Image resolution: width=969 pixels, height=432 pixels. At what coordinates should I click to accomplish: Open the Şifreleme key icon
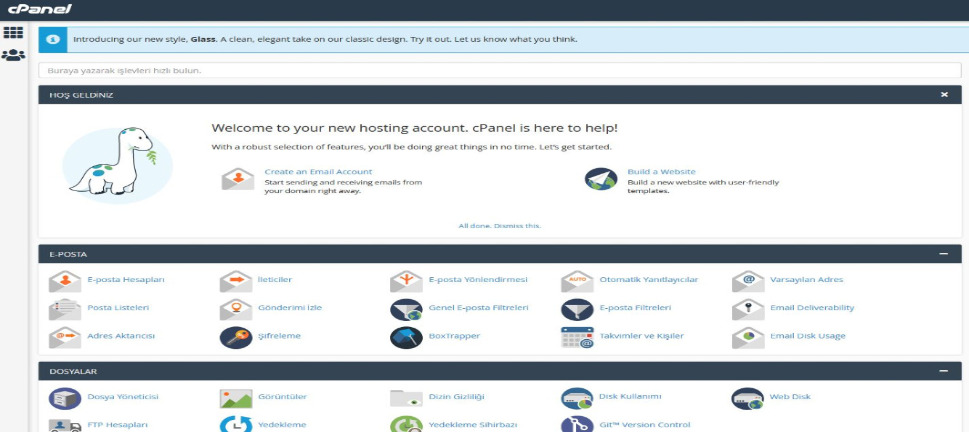(x=235, y=337)
